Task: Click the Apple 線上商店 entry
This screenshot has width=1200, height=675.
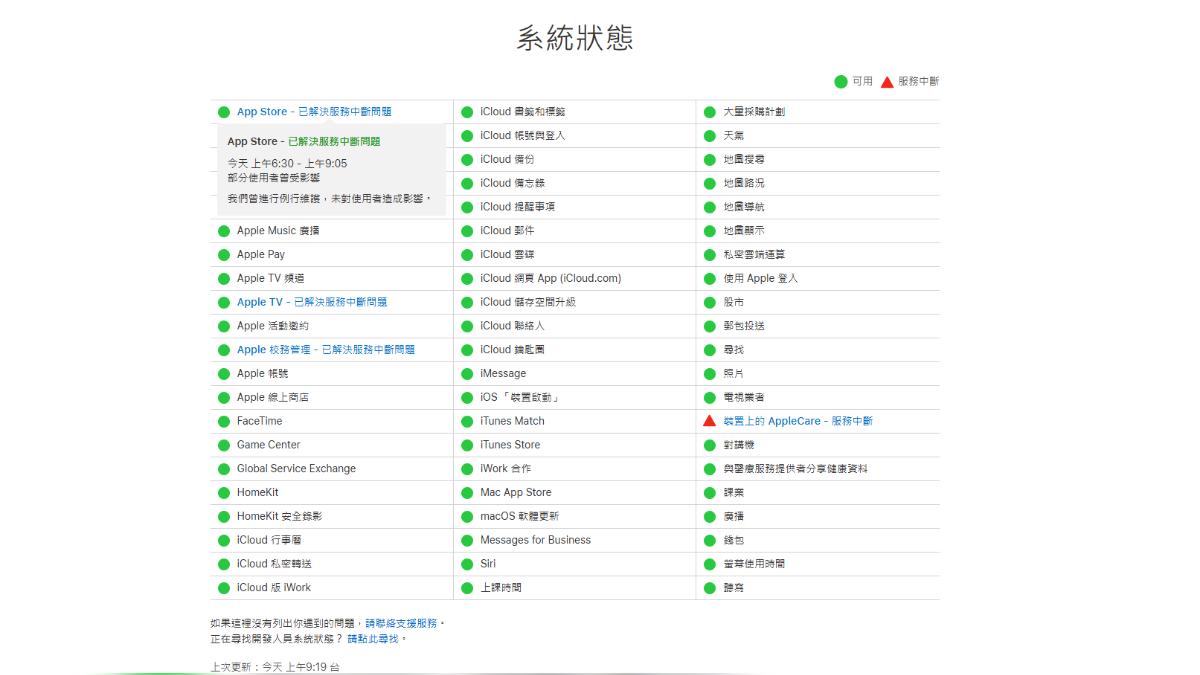Action: [273, 398]
